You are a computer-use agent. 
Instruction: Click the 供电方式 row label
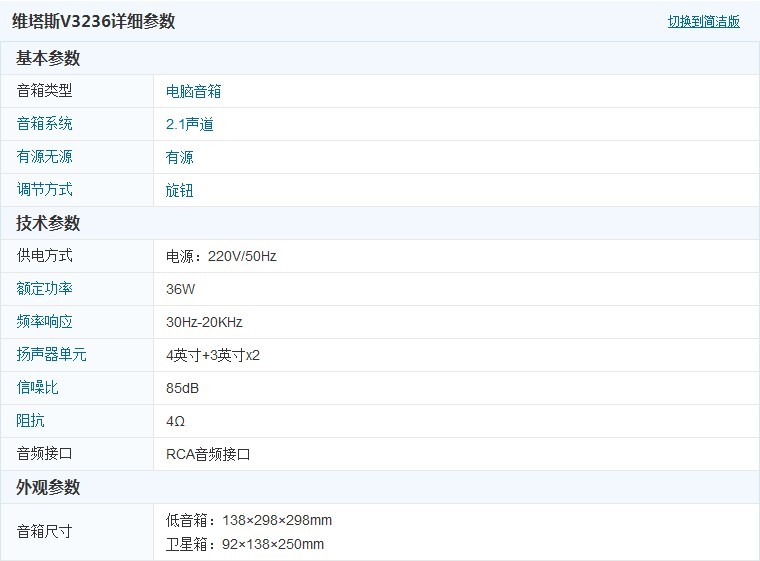tap(44, 256)
